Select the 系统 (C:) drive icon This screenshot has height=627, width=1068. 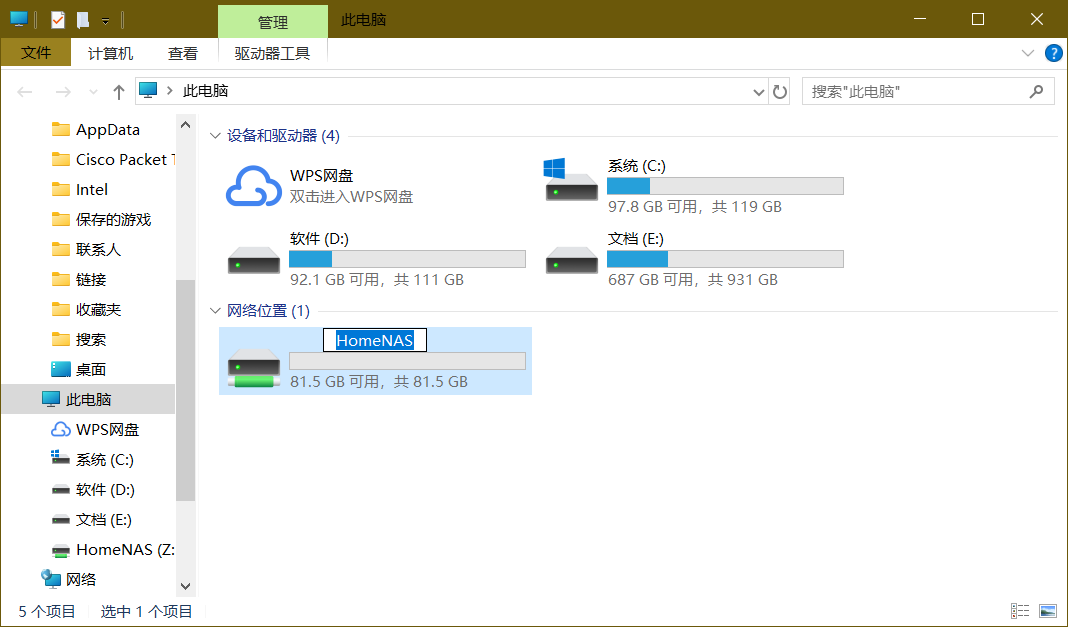coord(571,181)
